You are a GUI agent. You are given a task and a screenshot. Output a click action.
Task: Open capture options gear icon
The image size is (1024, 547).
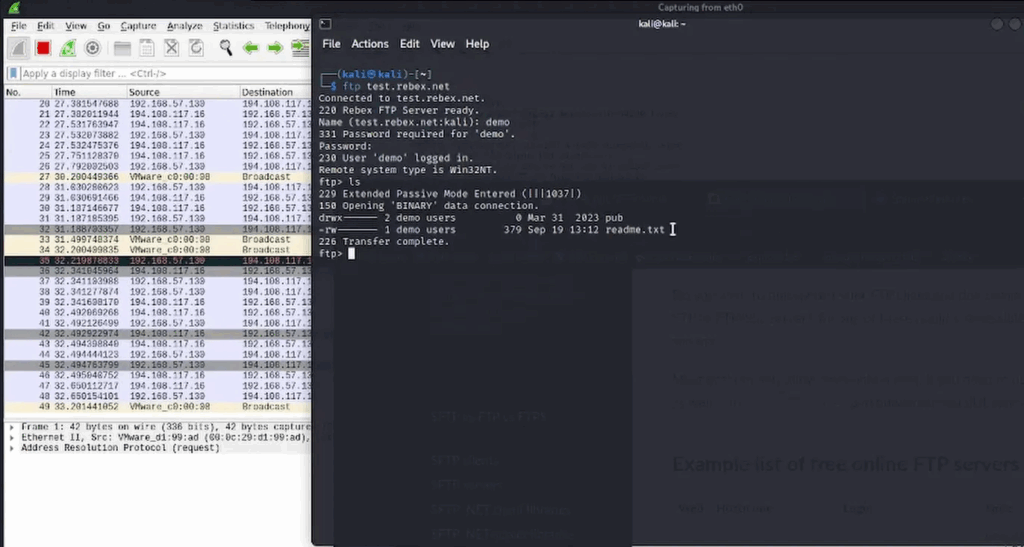click(93, 47)
